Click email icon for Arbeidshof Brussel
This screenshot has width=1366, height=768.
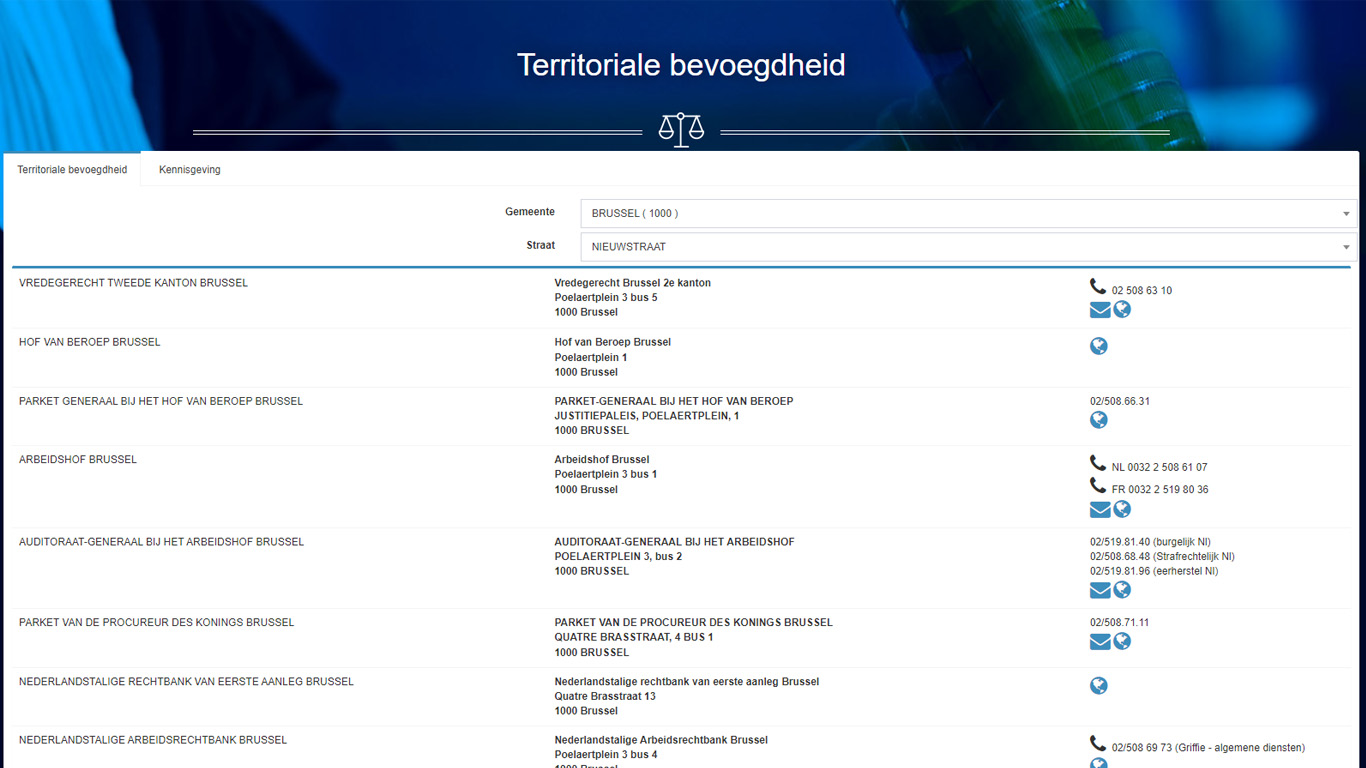(x=1100, y=510)
